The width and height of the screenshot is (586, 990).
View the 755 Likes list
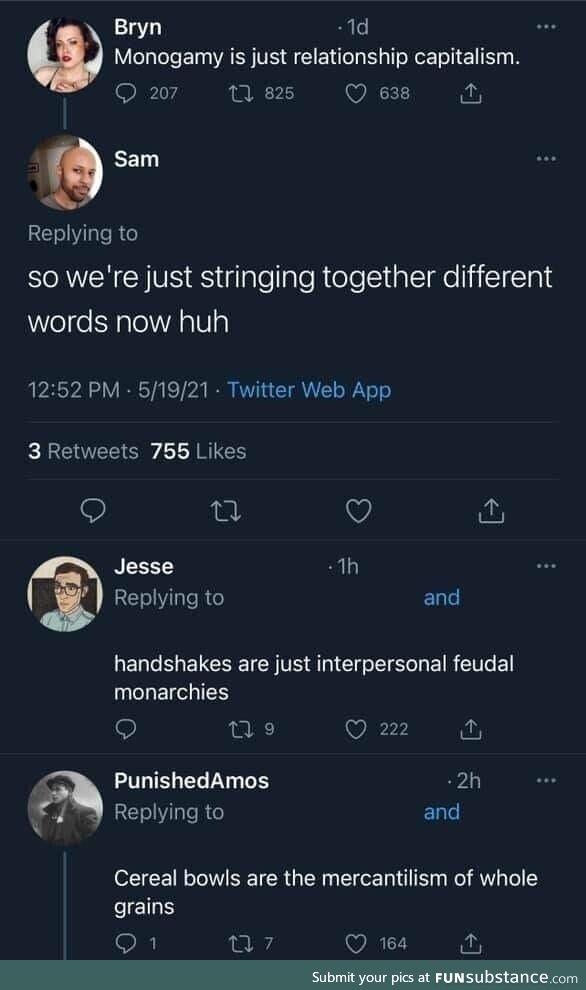[198, 451]
